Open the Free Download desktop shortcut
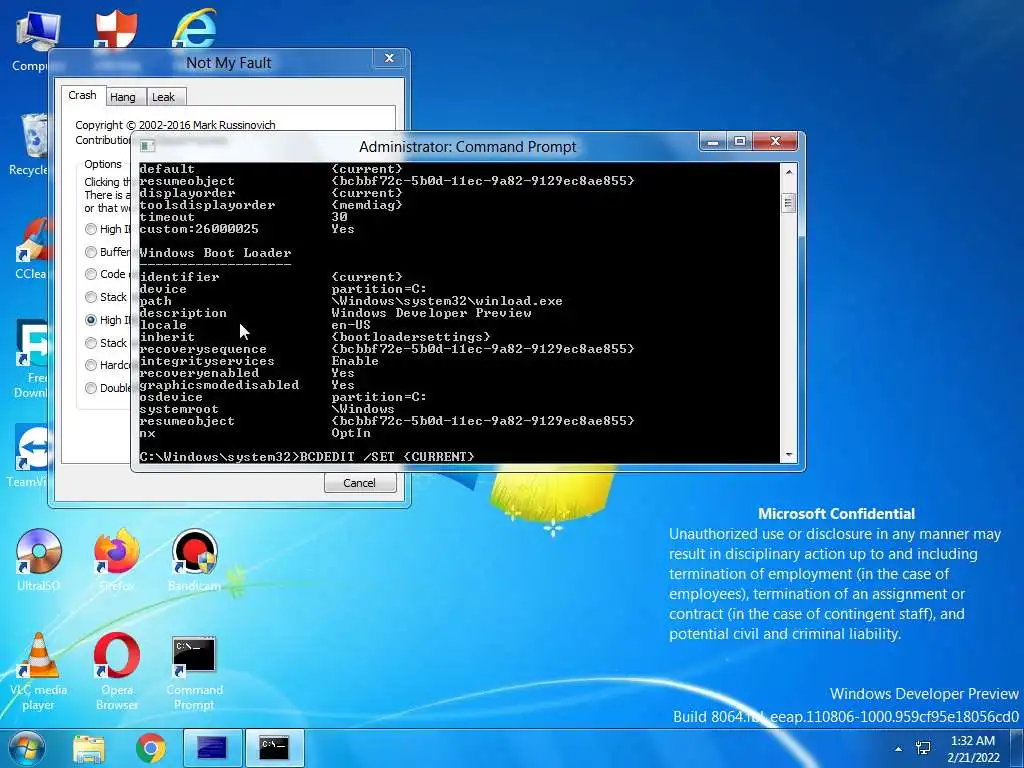 click(x=31, y=358)
